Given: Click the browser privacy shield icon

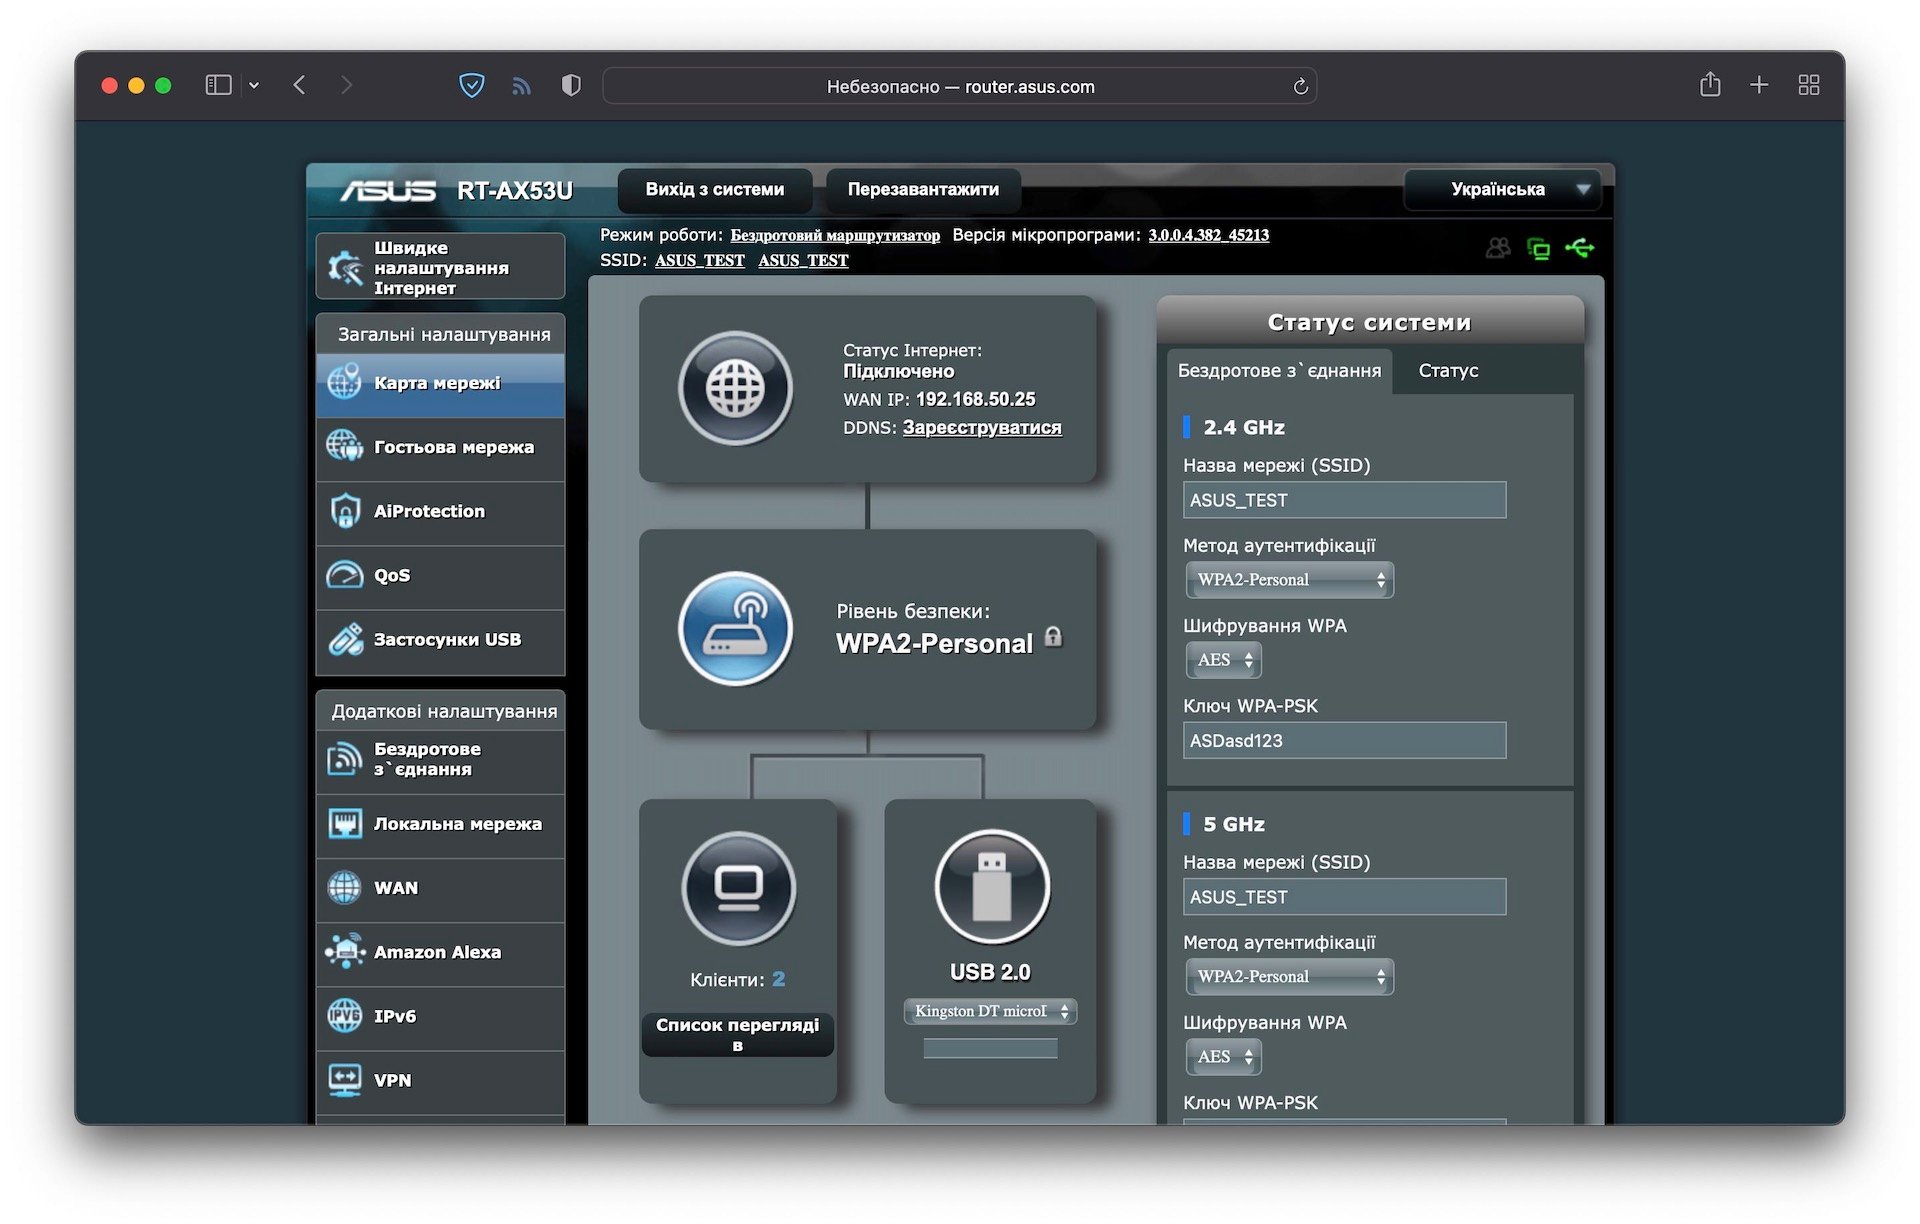Looking at the screenshot, I should tap(472, 86).
